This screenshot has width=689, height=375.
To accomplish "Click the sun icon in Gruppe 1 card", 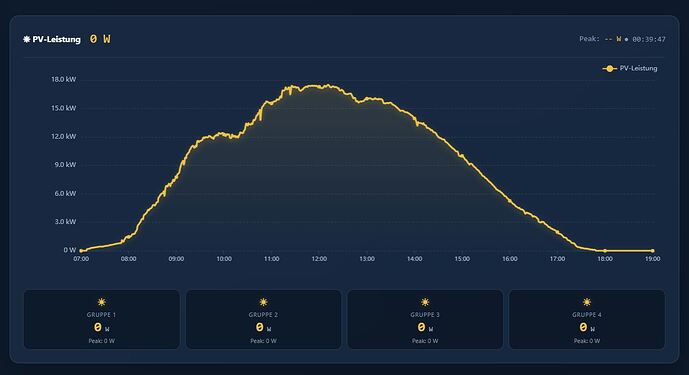I will tap(102, 302).
